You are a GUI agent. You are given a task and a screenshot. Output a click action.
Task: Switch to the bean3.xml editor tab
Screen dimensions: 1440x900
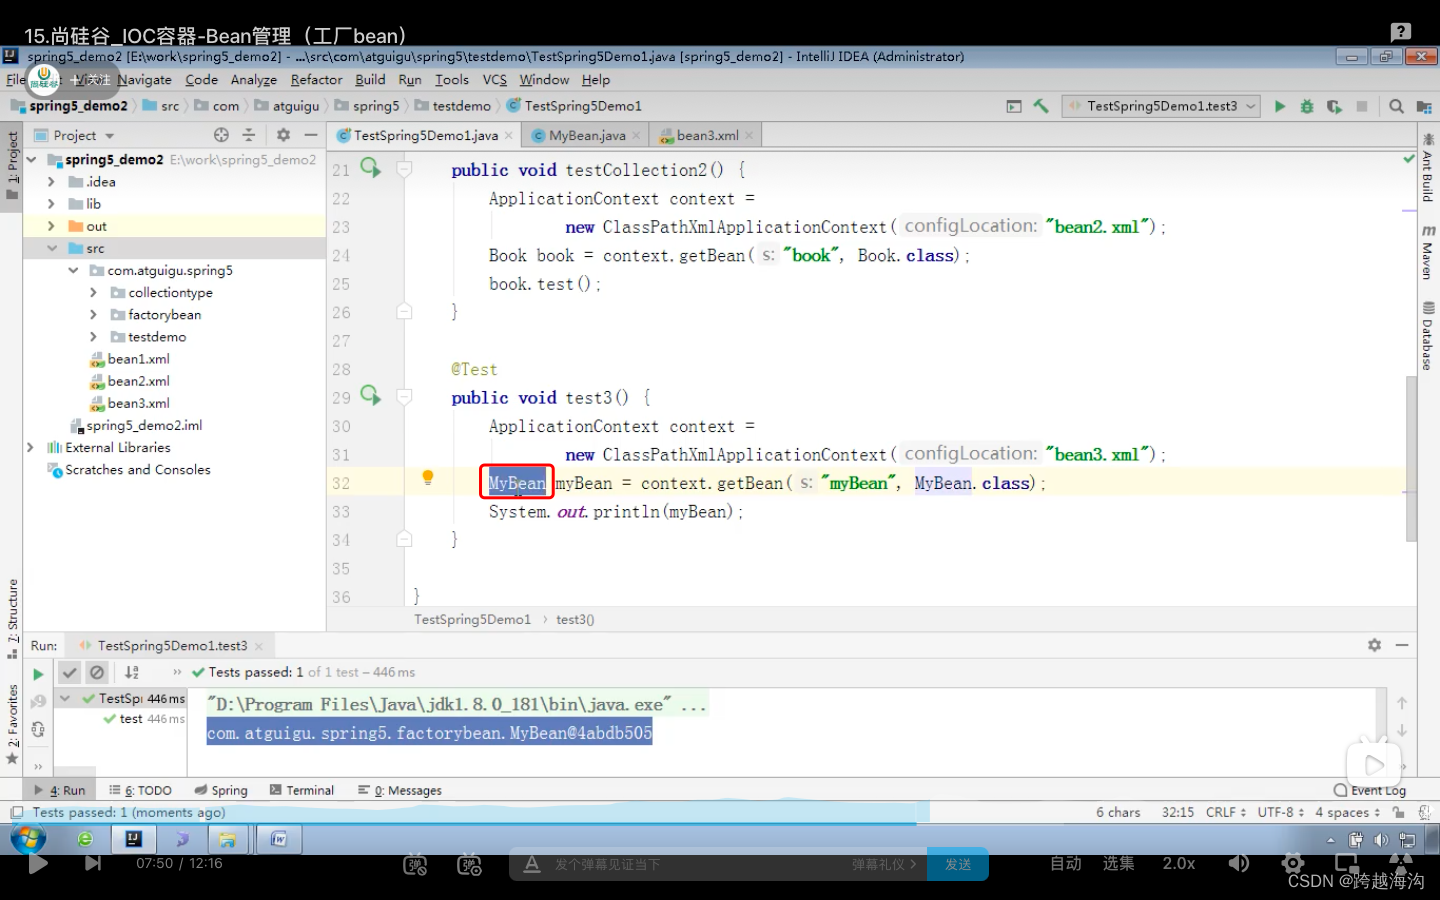tap(707, 135)
